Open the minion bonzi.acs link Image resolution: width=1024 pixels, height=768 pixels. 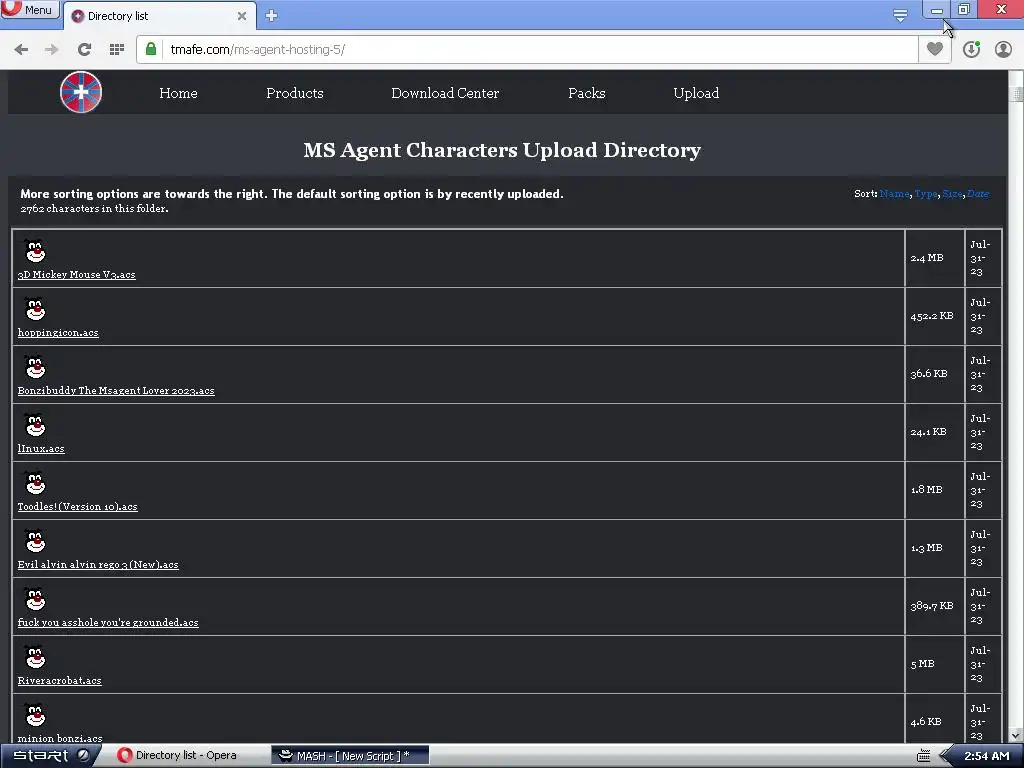pos(60,739)
